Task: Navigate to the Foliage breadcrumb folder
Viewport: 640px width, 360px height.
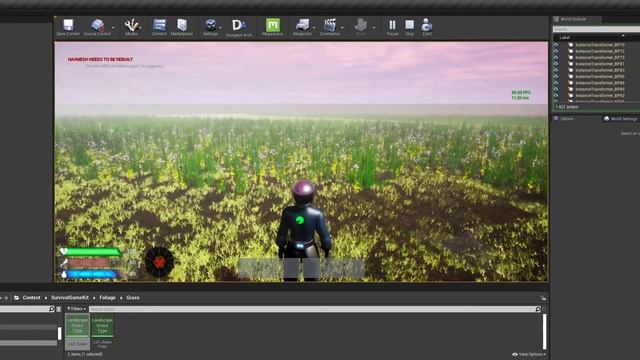Action: pyautogui.click(x=107, y=298)
